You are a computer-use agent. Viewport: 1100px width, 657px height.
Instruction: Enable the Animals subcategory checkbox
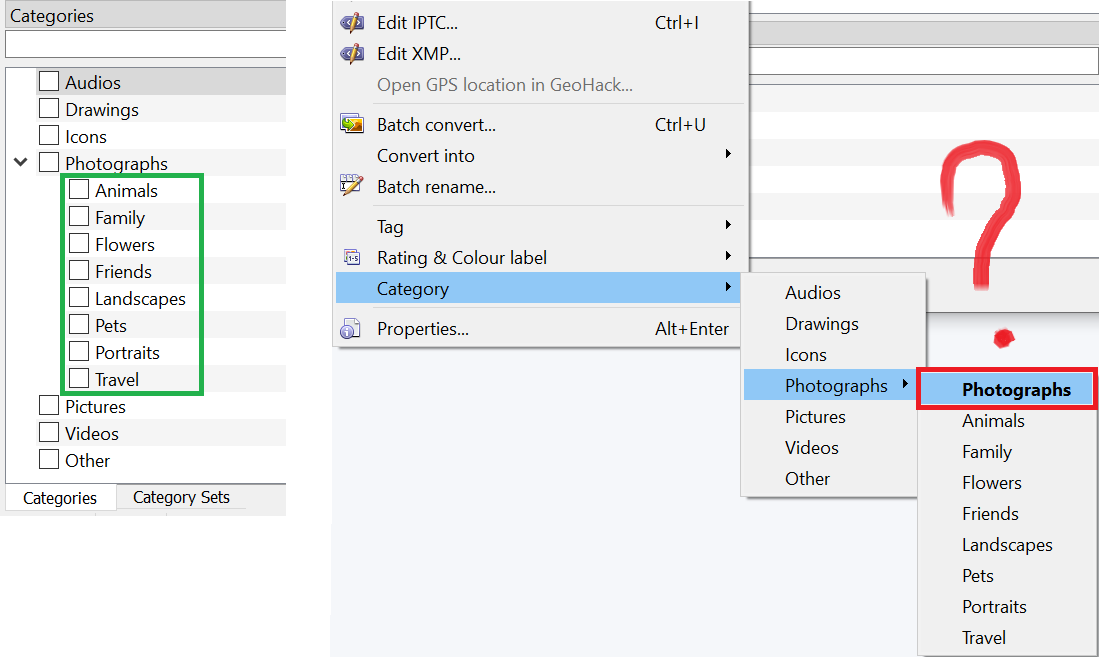(79, 190)
